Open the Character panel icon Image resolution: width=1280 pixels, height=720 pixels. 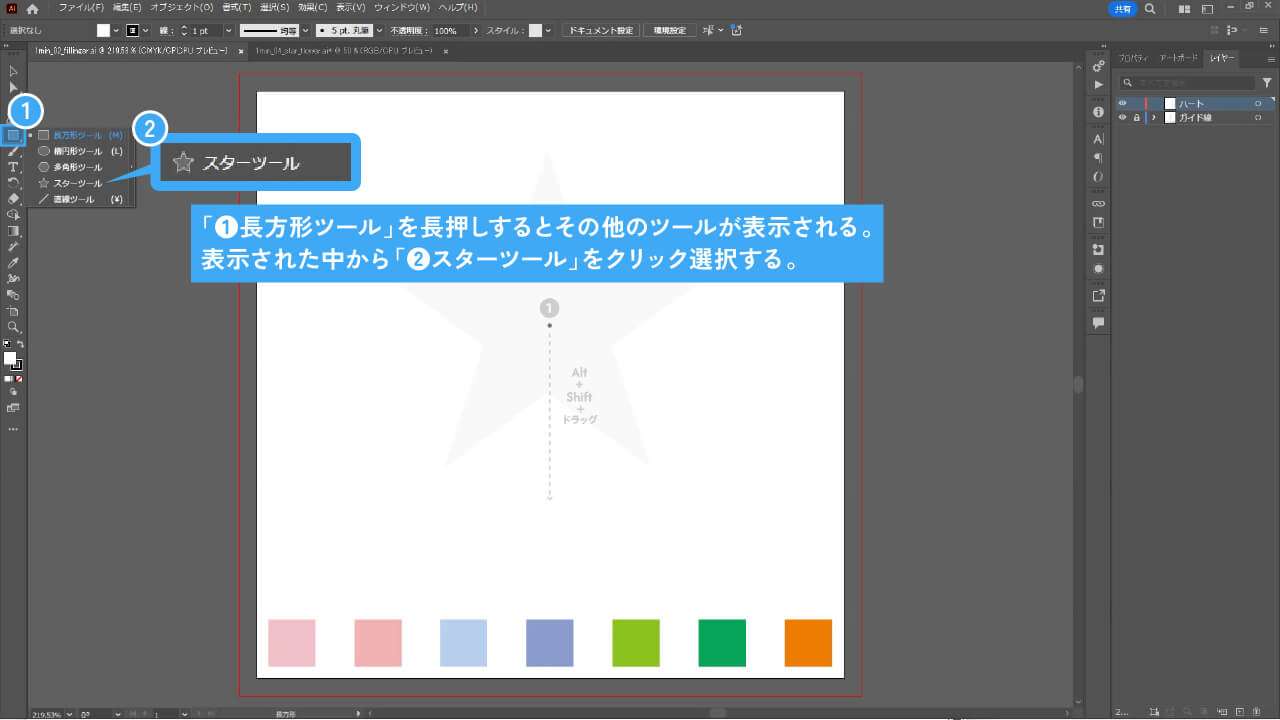(1098, 139)
